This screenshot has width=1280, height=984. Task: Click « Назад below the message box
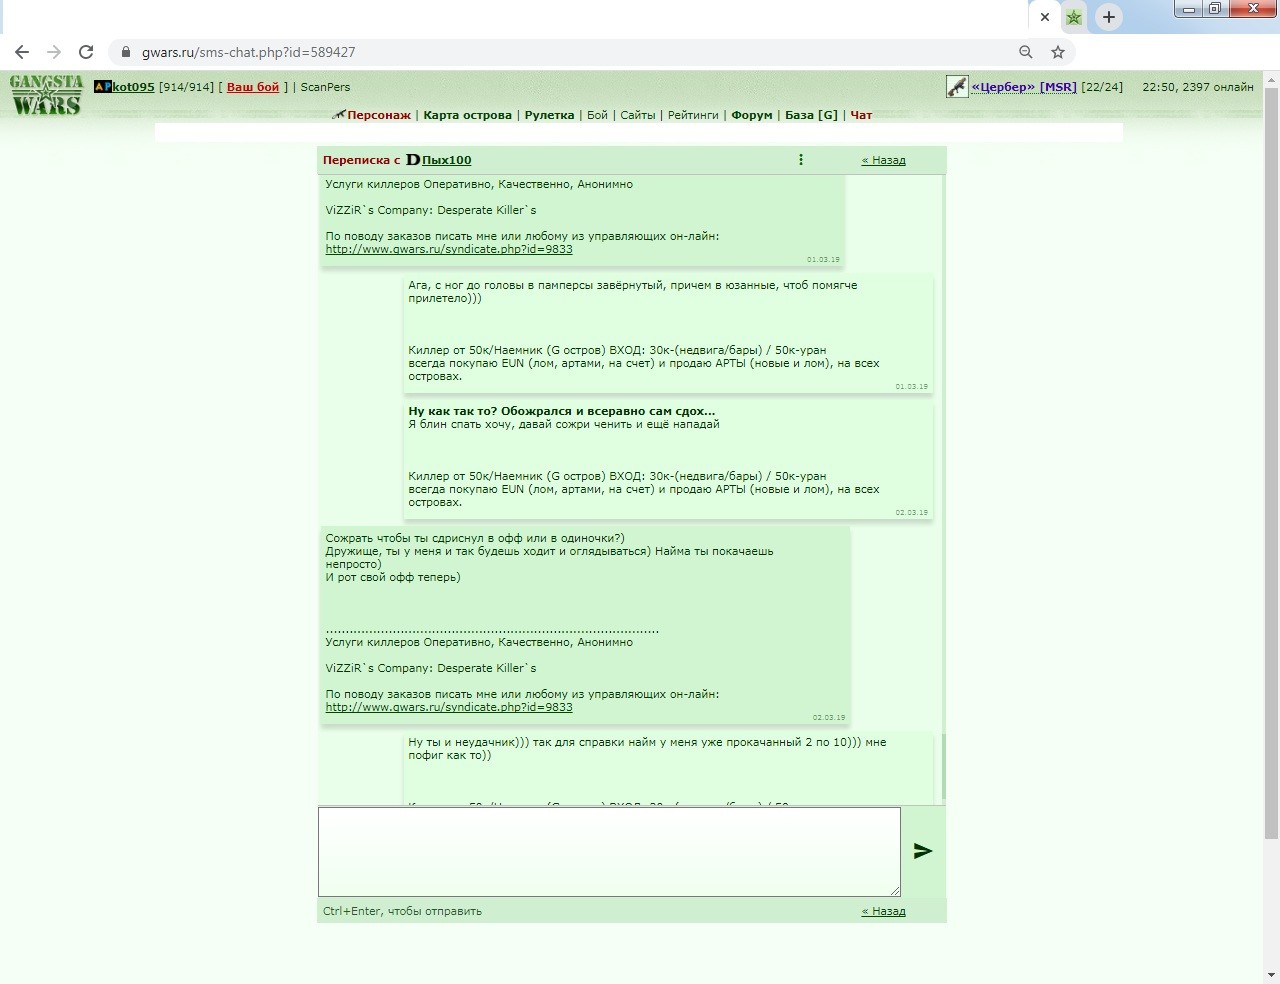[884, 911]
